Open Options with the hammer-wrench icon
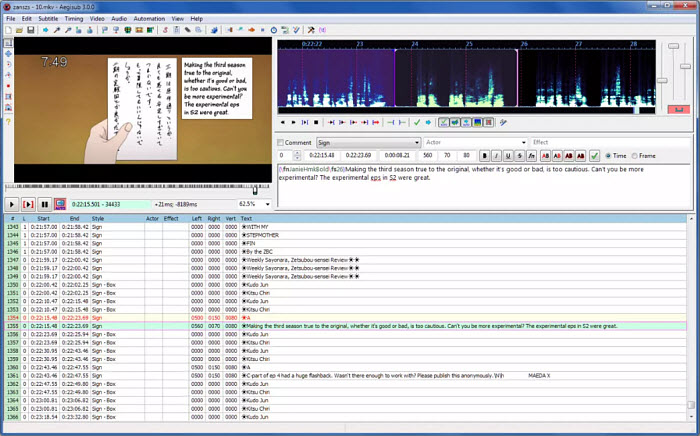Screen dimensions: 700x436 (311, 30)
